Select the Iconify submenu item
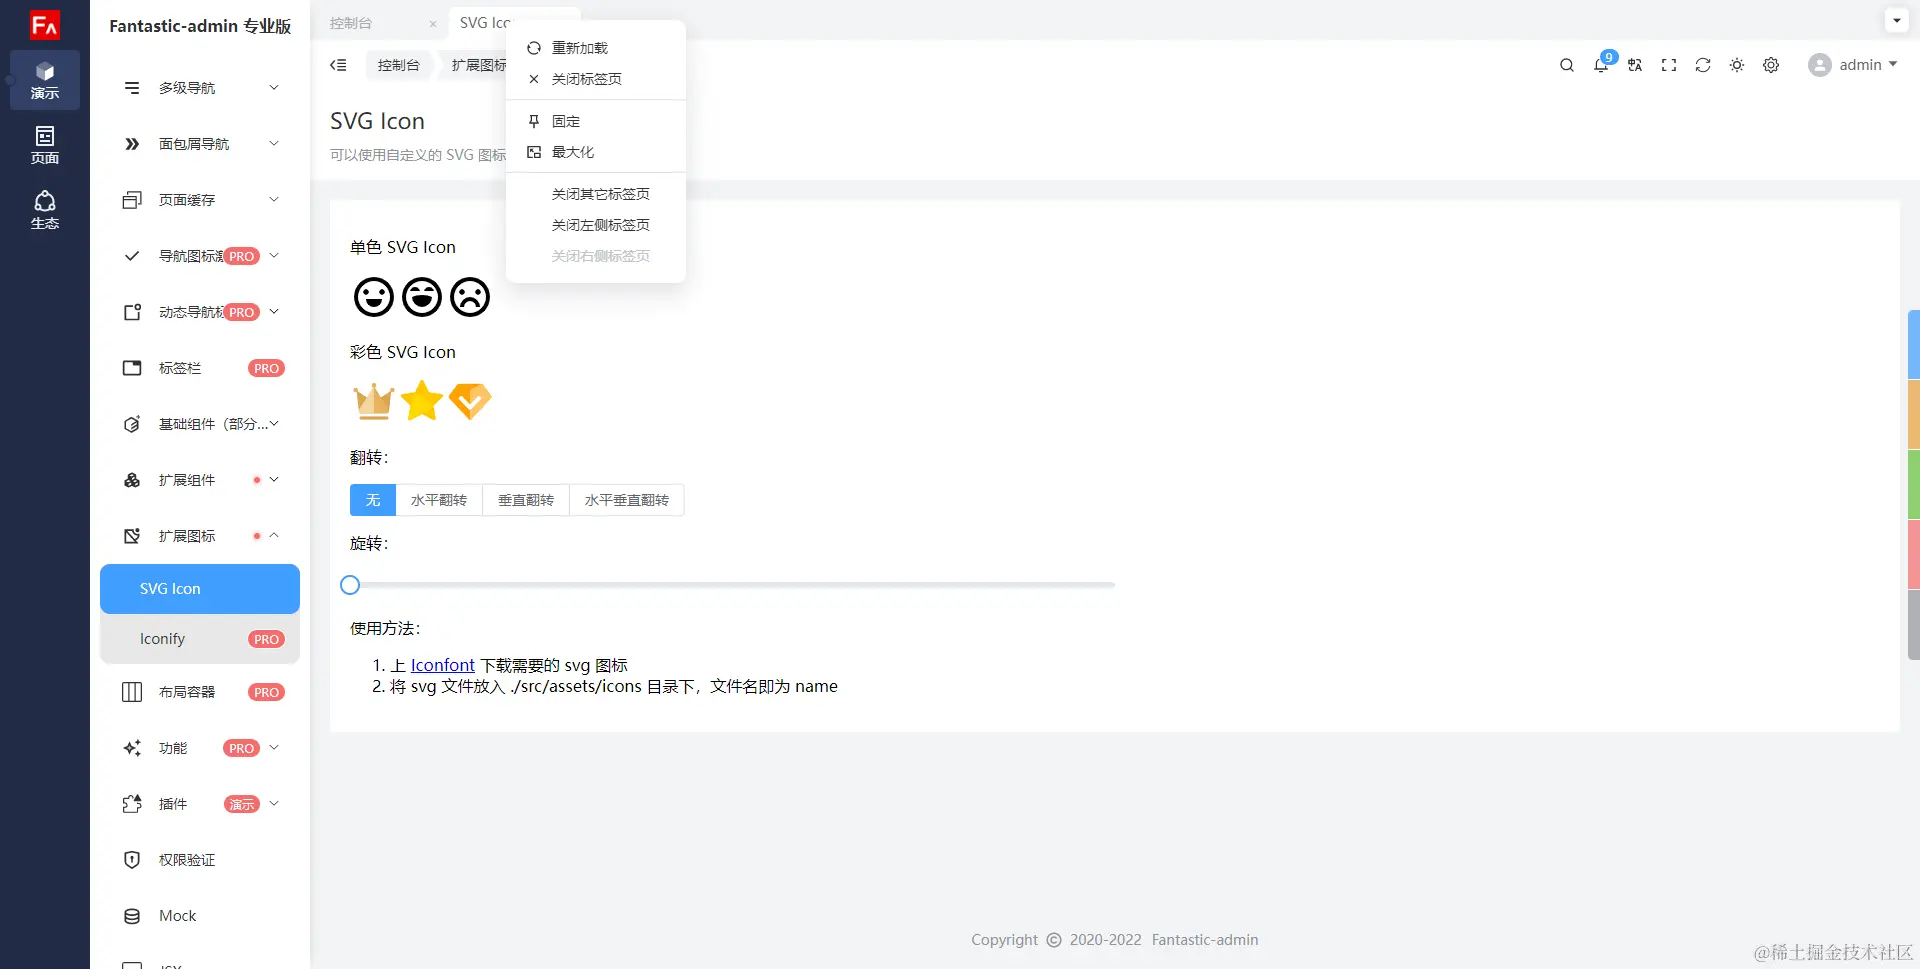The image size is (1920, 969). point(200,639)
